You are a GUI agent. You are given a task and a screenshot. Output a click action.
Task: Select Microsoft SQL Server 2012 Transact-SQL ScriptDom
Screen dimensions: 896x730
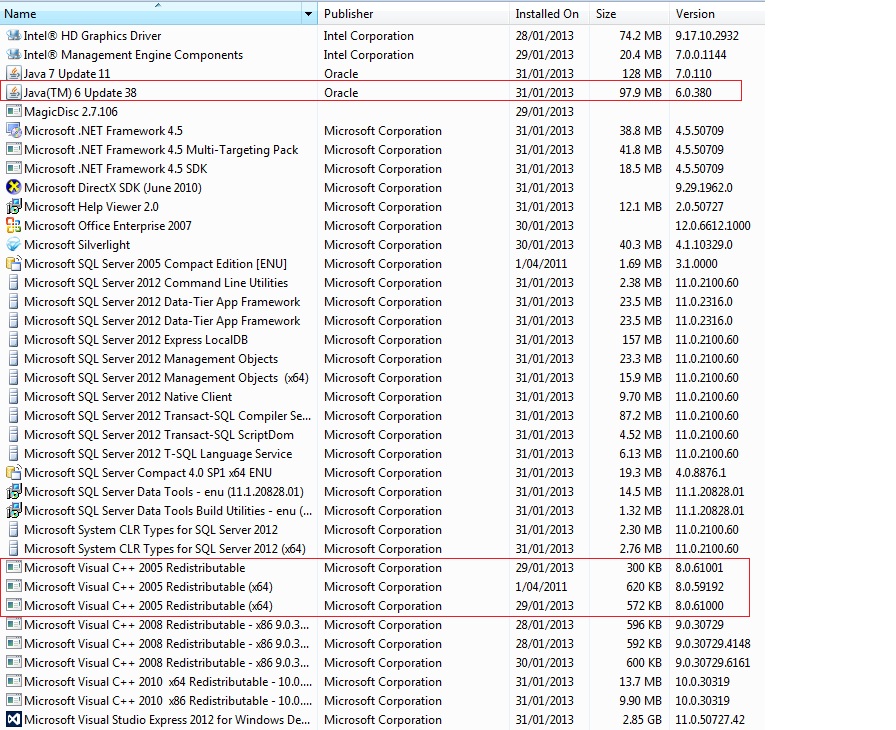[159, 435]
